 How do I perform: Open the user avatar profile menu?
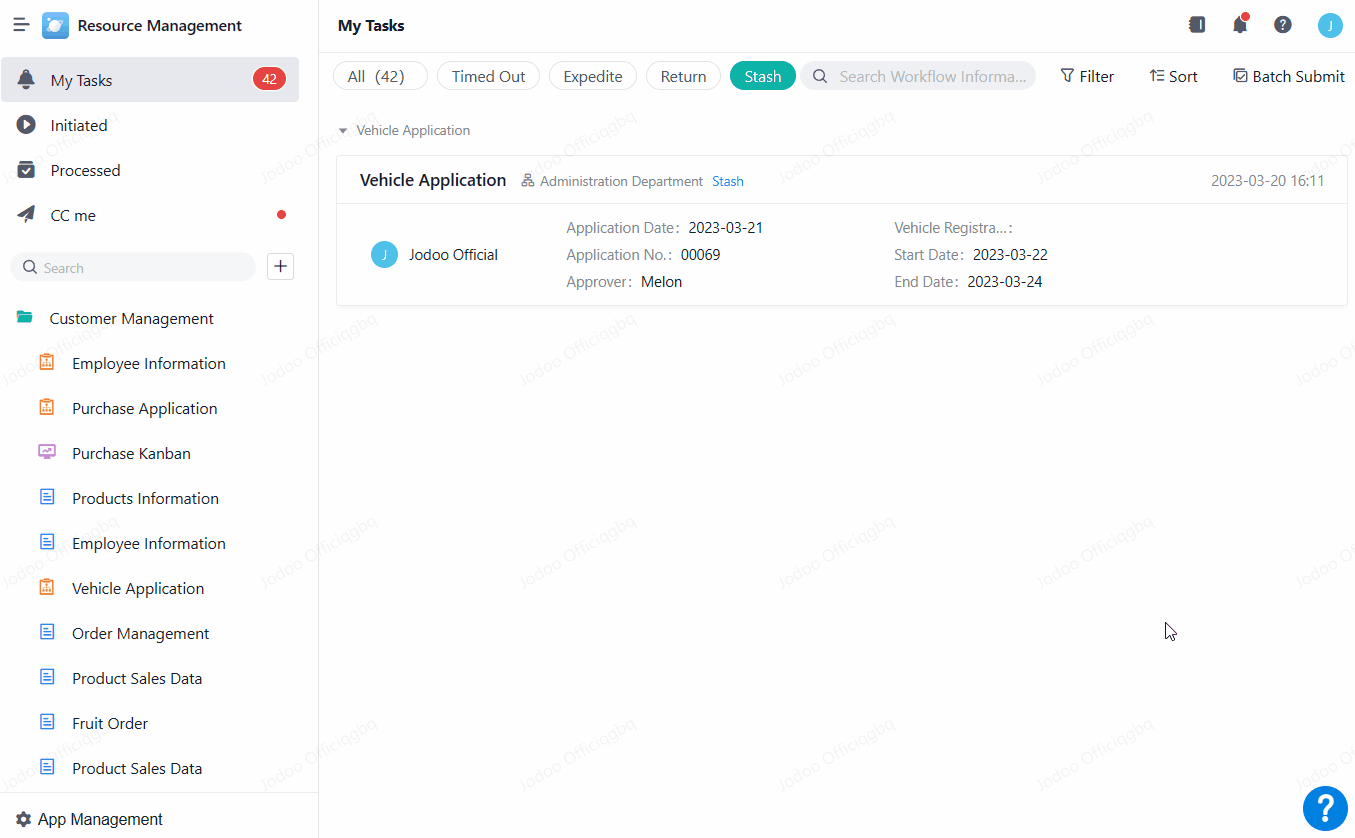pyautogui.click(x=1329, y=26)
